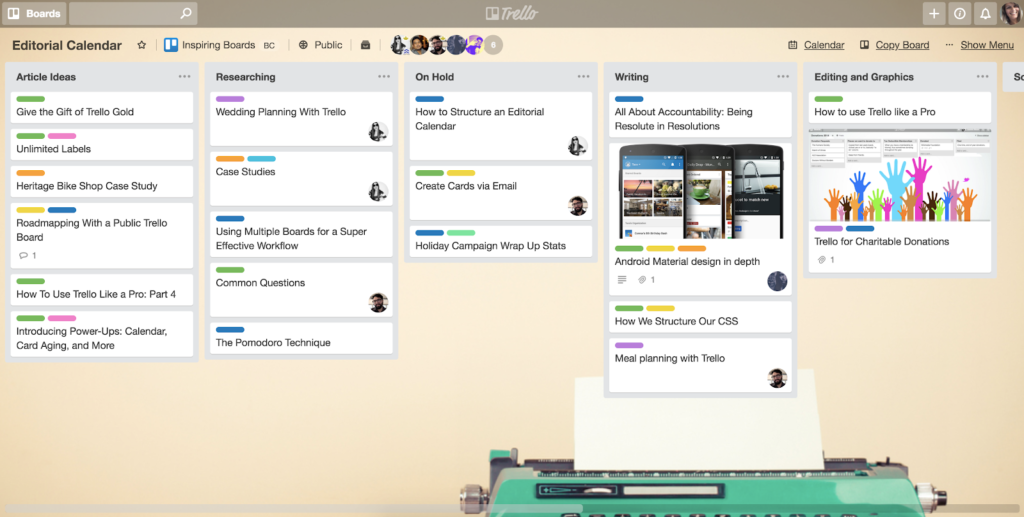Click member avatar on Android Material card
The image size is (1024, 517).
[777, 281]
